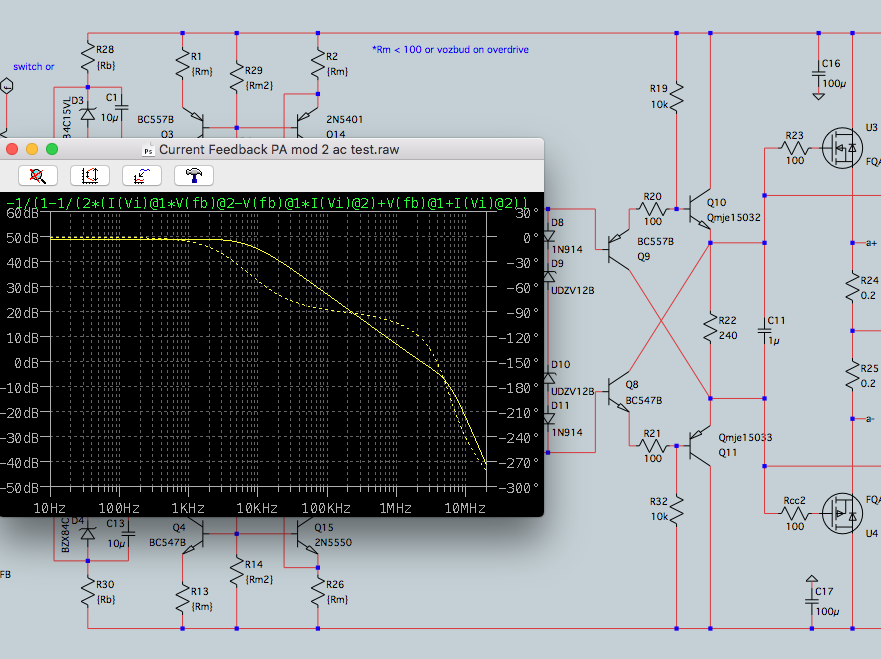Viewport: 881px width, 659px height.
Task: Click the C17 100µ capacitor symbol
Action: point(812,601)
